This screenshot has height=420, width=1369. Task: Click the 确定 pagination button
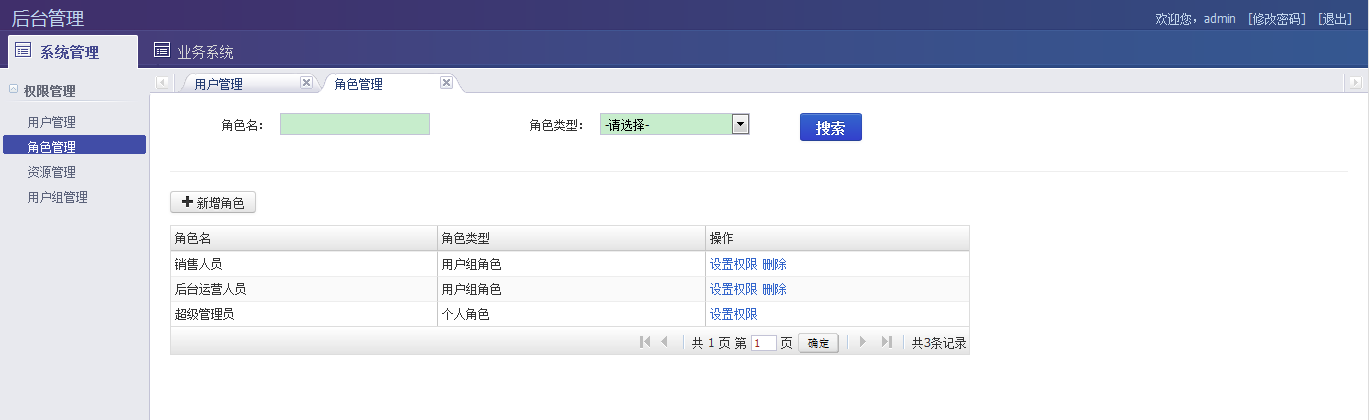click(x=818, y=343)
